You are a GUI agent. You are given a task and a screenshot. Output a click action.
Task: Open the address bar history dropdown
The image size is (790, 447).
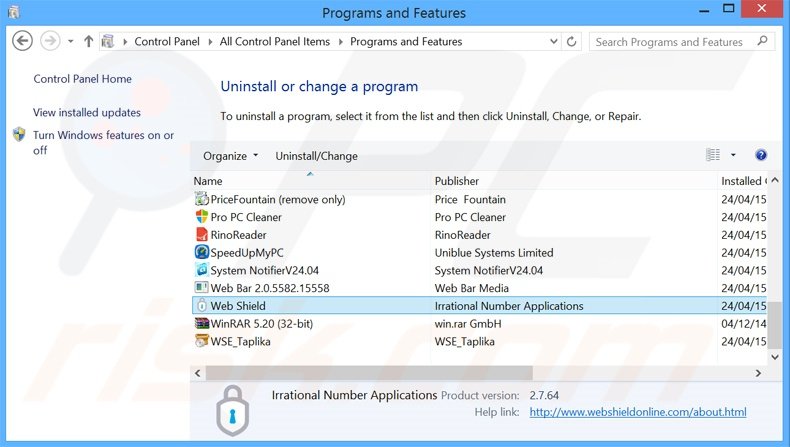tap(554, 41)
